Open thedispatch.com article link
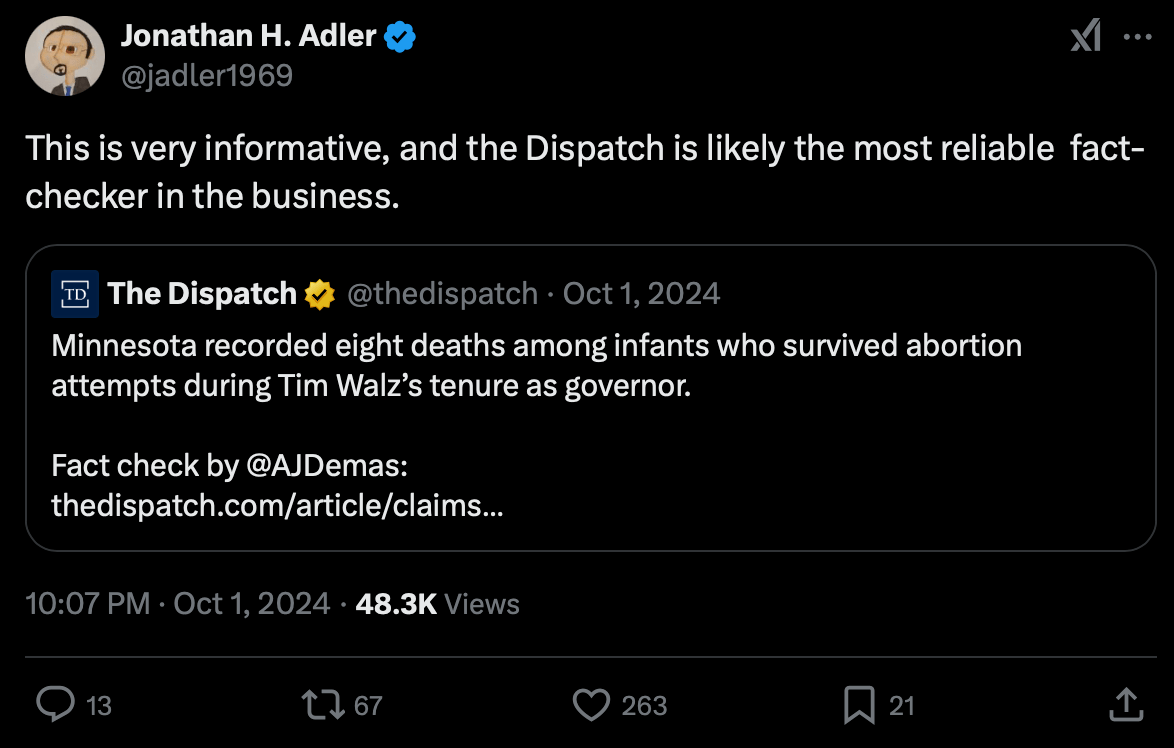The image size is (1174, 748). point(277,505)
